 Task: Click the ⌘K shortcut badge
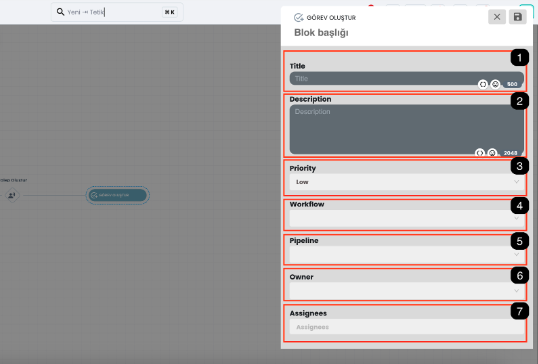pos(169,12)
